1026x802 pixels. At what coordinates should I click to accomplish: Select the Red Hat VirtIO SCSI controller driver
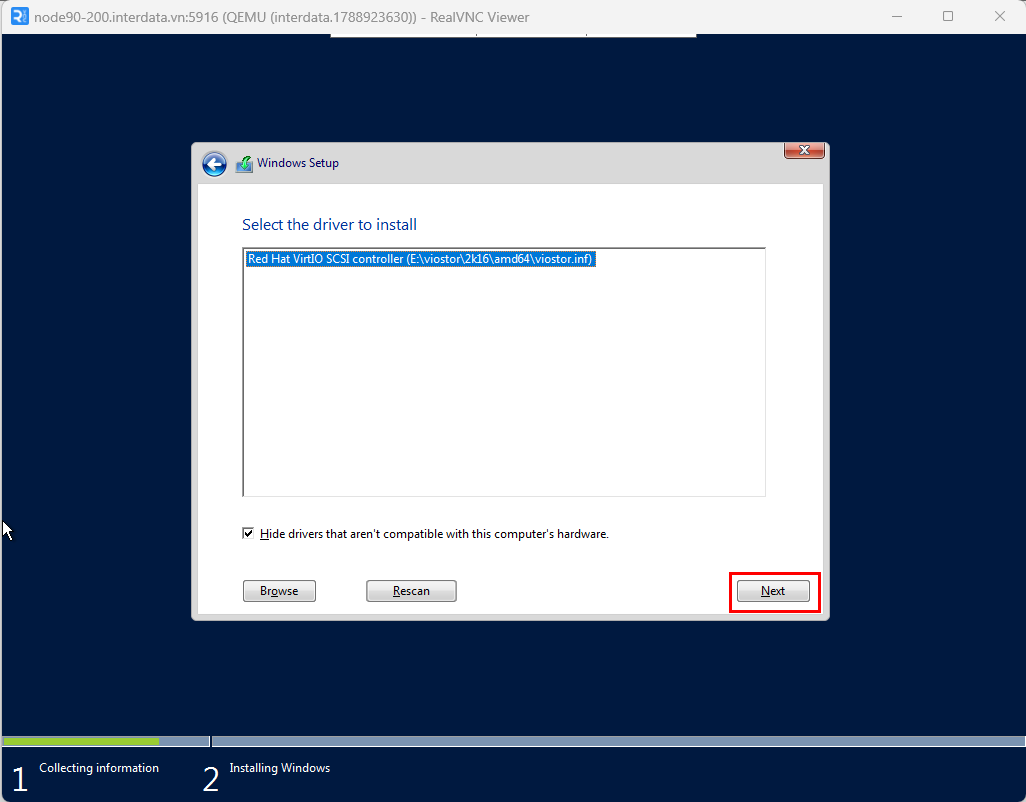[x=420, y=259]
